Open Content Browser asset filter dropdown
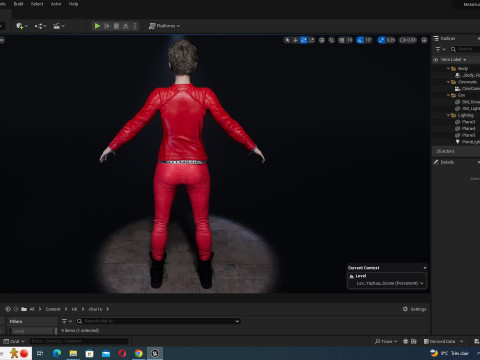 click(x=67, y=321)
